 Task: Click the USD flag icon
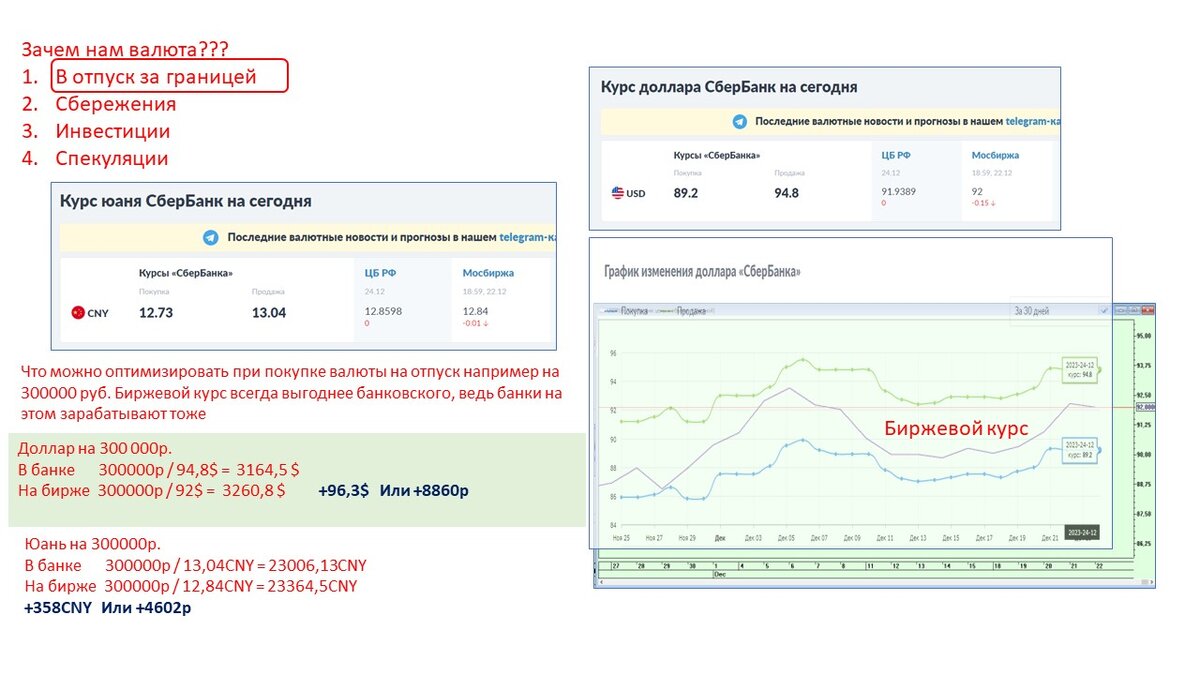[x=618, y=193]
